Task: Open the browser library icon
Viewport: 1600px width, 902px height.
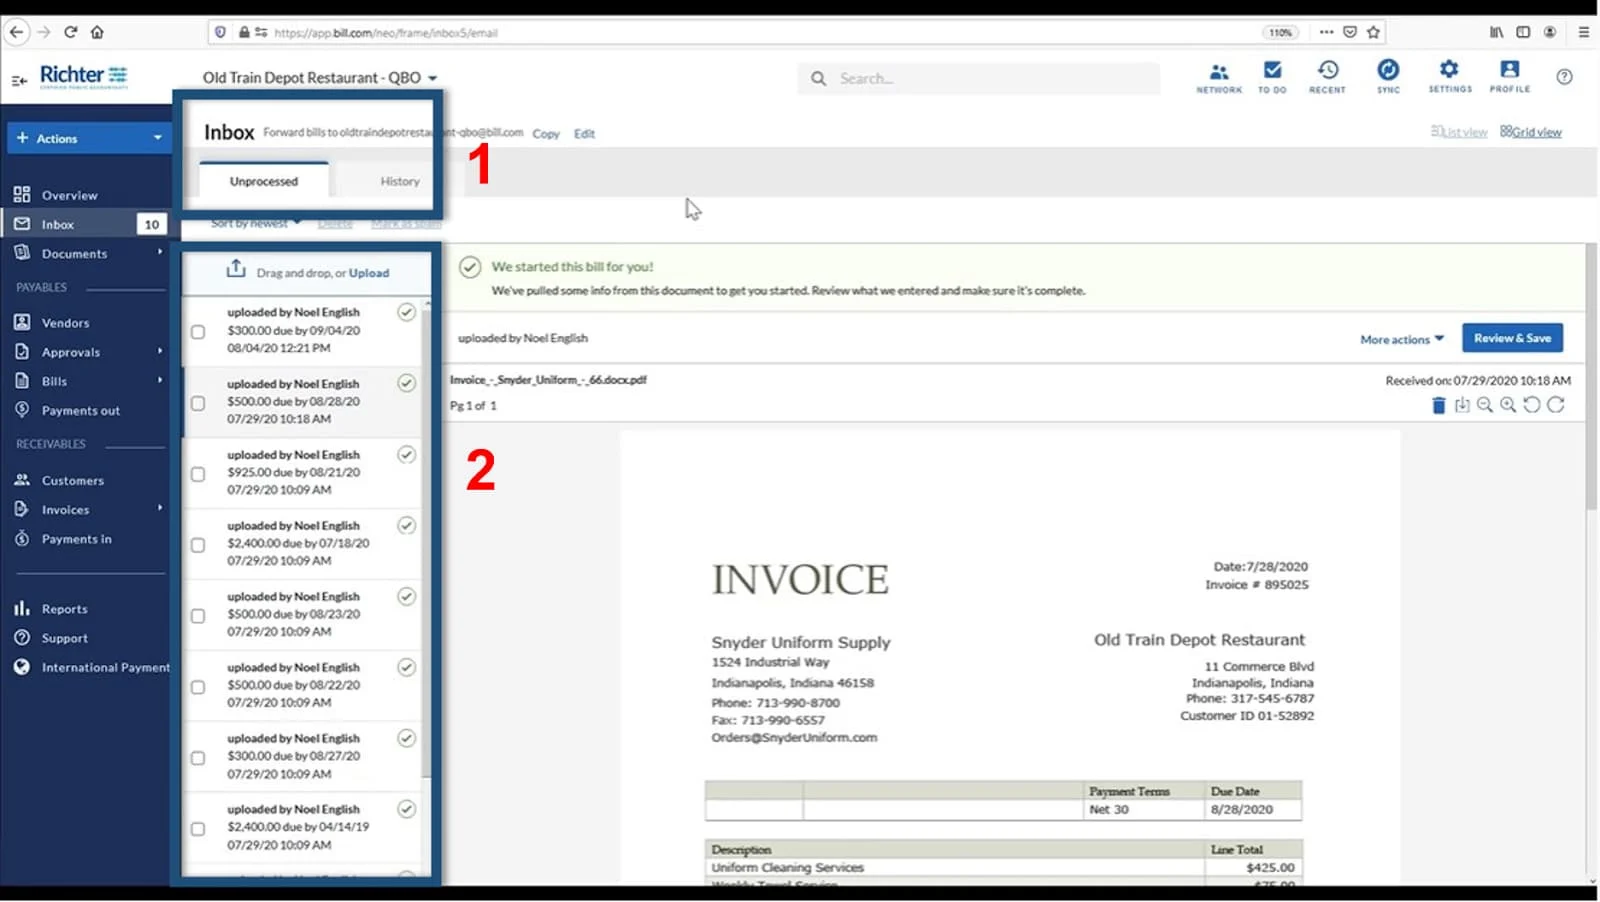Action: coord(1496,32)
